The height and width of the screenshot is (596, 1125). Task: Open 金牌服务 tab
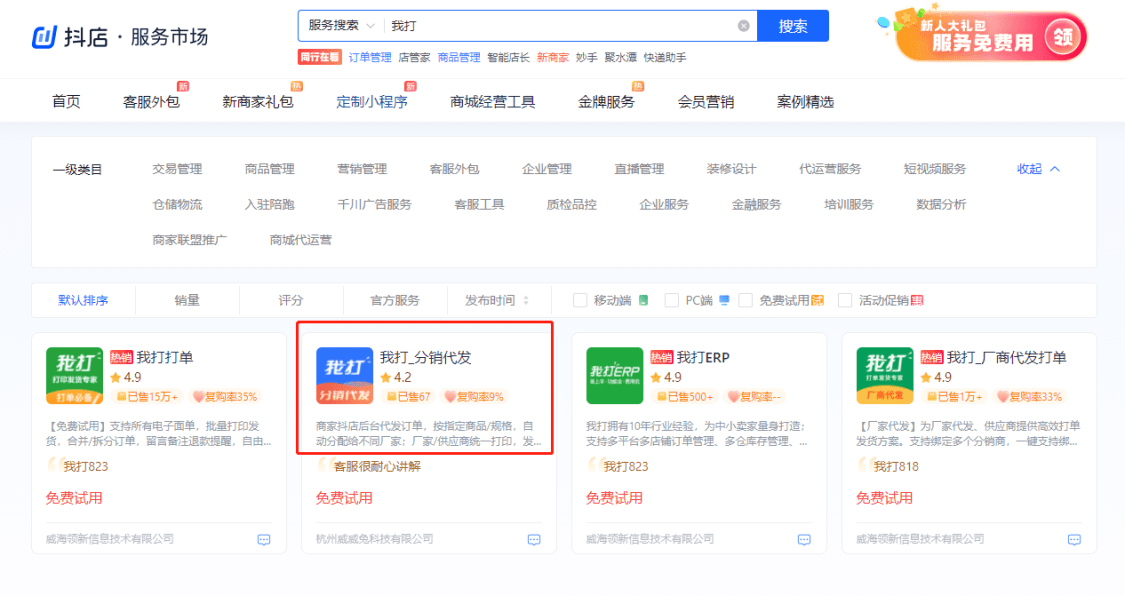[x=606, y=102]
